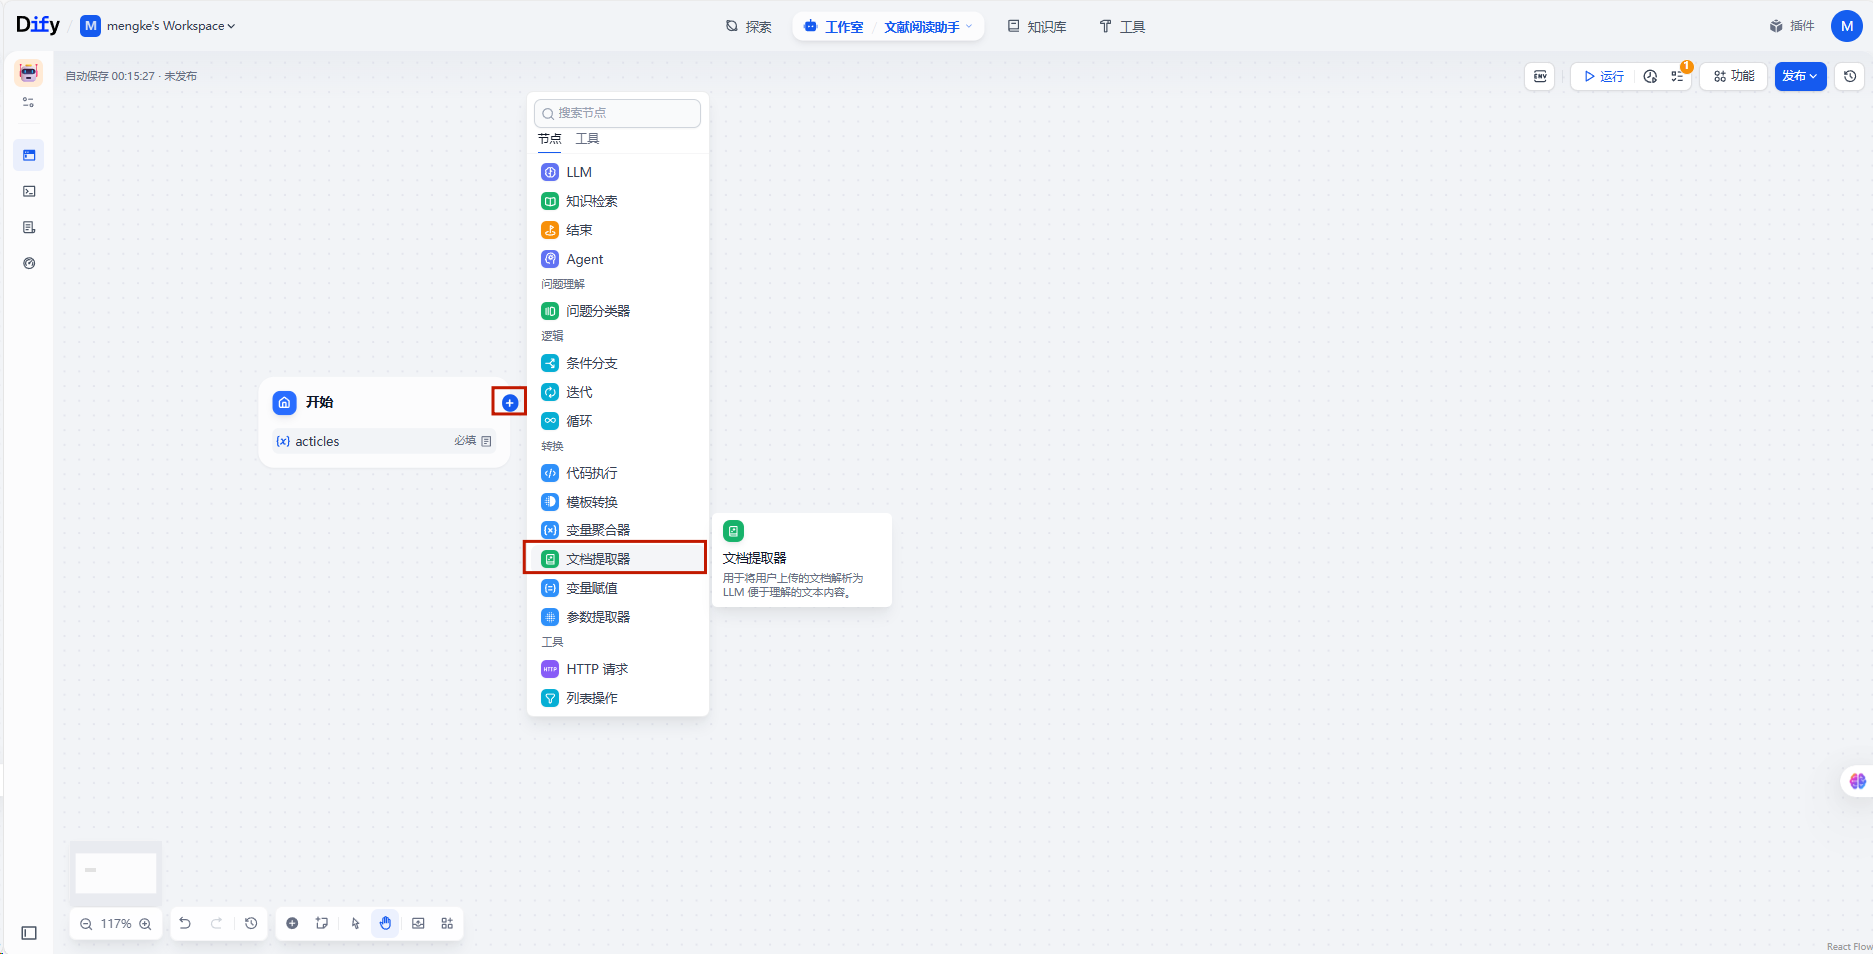Switch to pointer selection mode
The width and height of the screenshot is (1873, 954).
pos(355,923)
